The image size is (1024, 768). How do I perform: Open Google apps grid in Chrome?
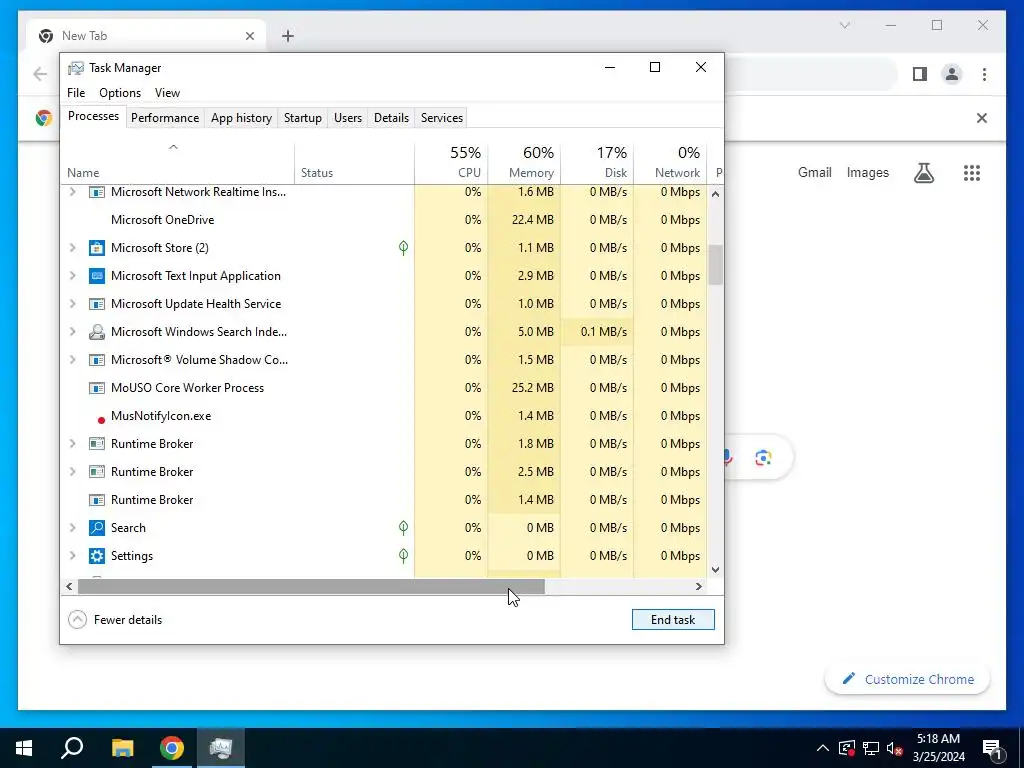[x=972, y=173]
